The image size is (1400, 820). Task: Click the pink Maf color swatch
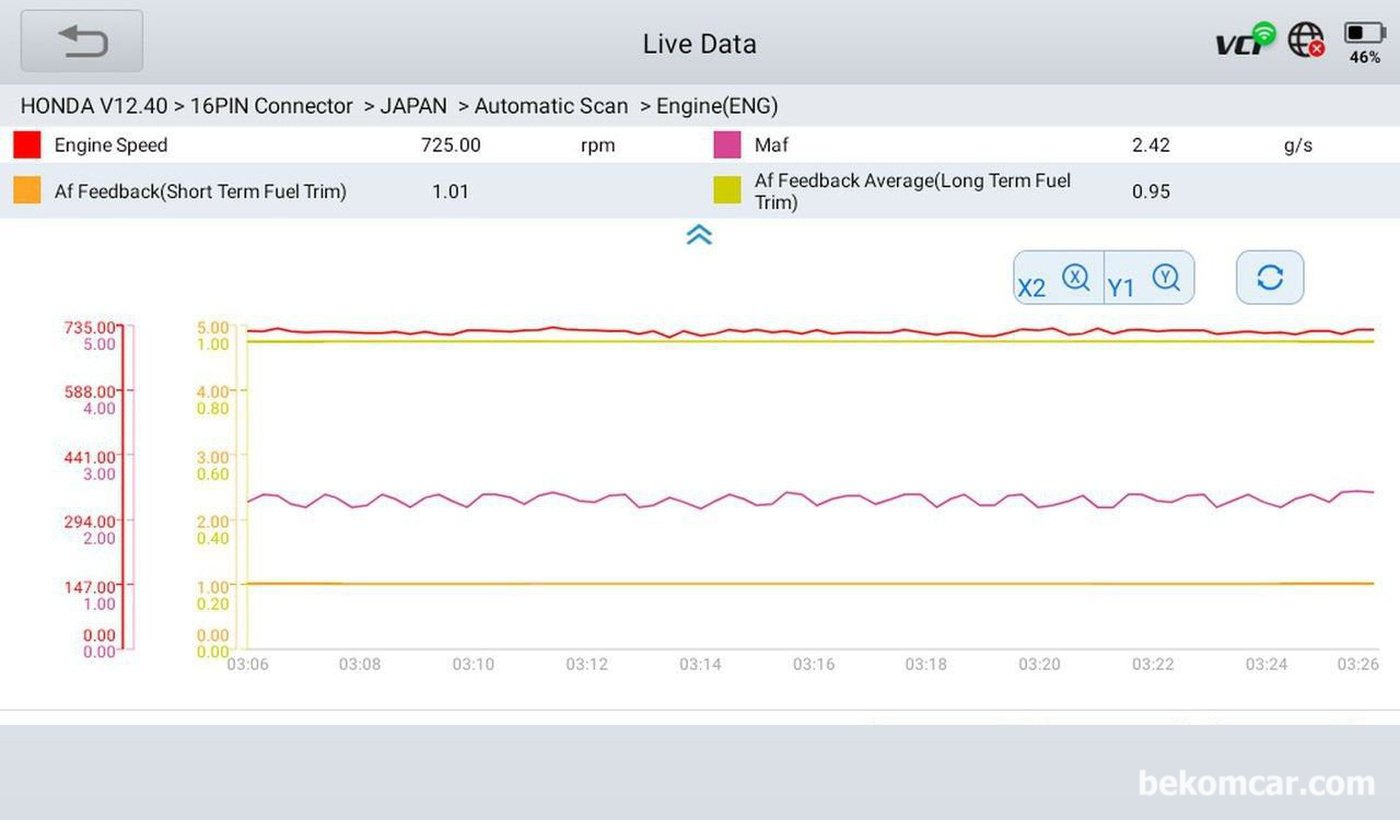tap(727, 145)
